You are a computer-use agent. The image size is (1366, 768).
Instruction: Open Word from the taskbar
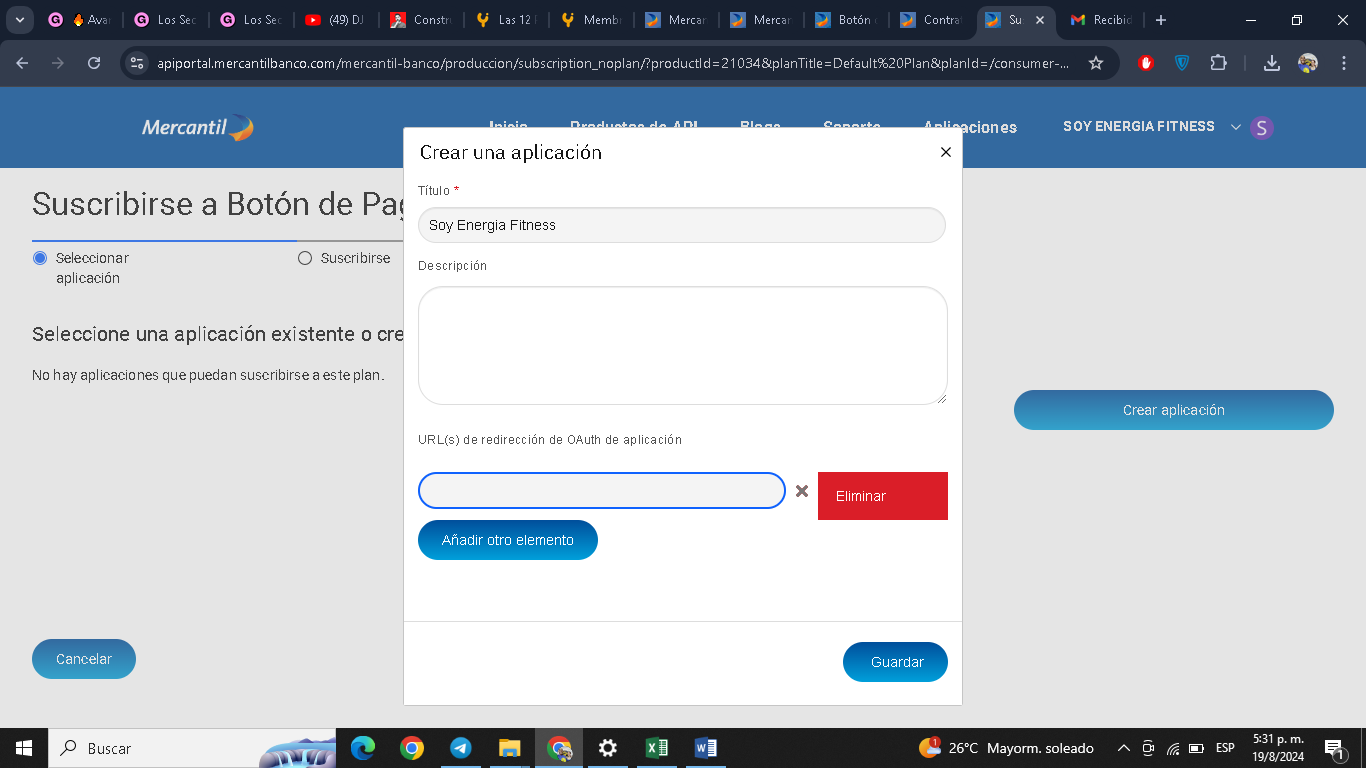coord(705,748)
